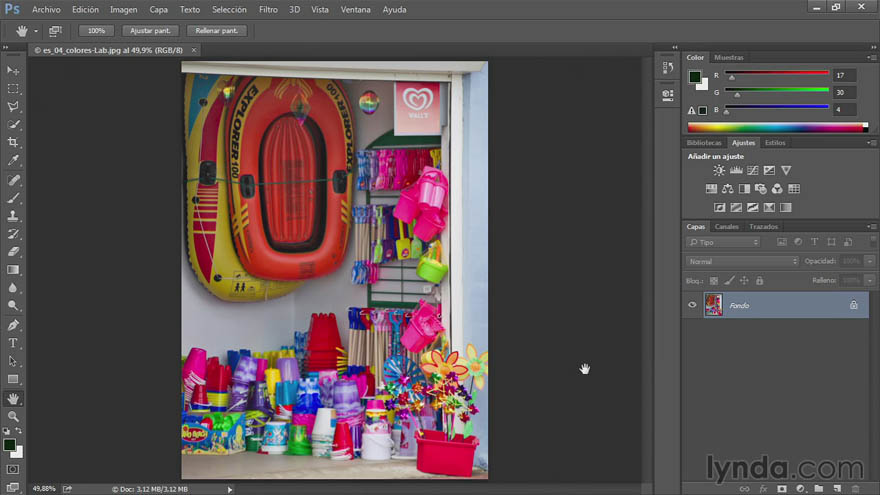The height and width of the screenshot is (495, 880).
Task: Select the Rectangular Marquee tool
Action: click(x=13, y=89)
